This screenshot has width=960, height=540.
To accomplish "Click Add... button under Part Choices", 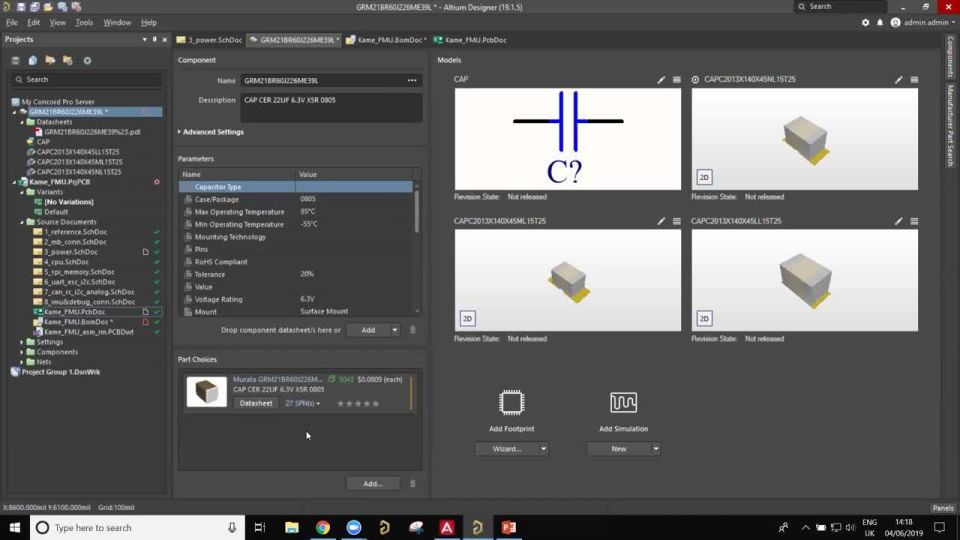I will [373, 484].
